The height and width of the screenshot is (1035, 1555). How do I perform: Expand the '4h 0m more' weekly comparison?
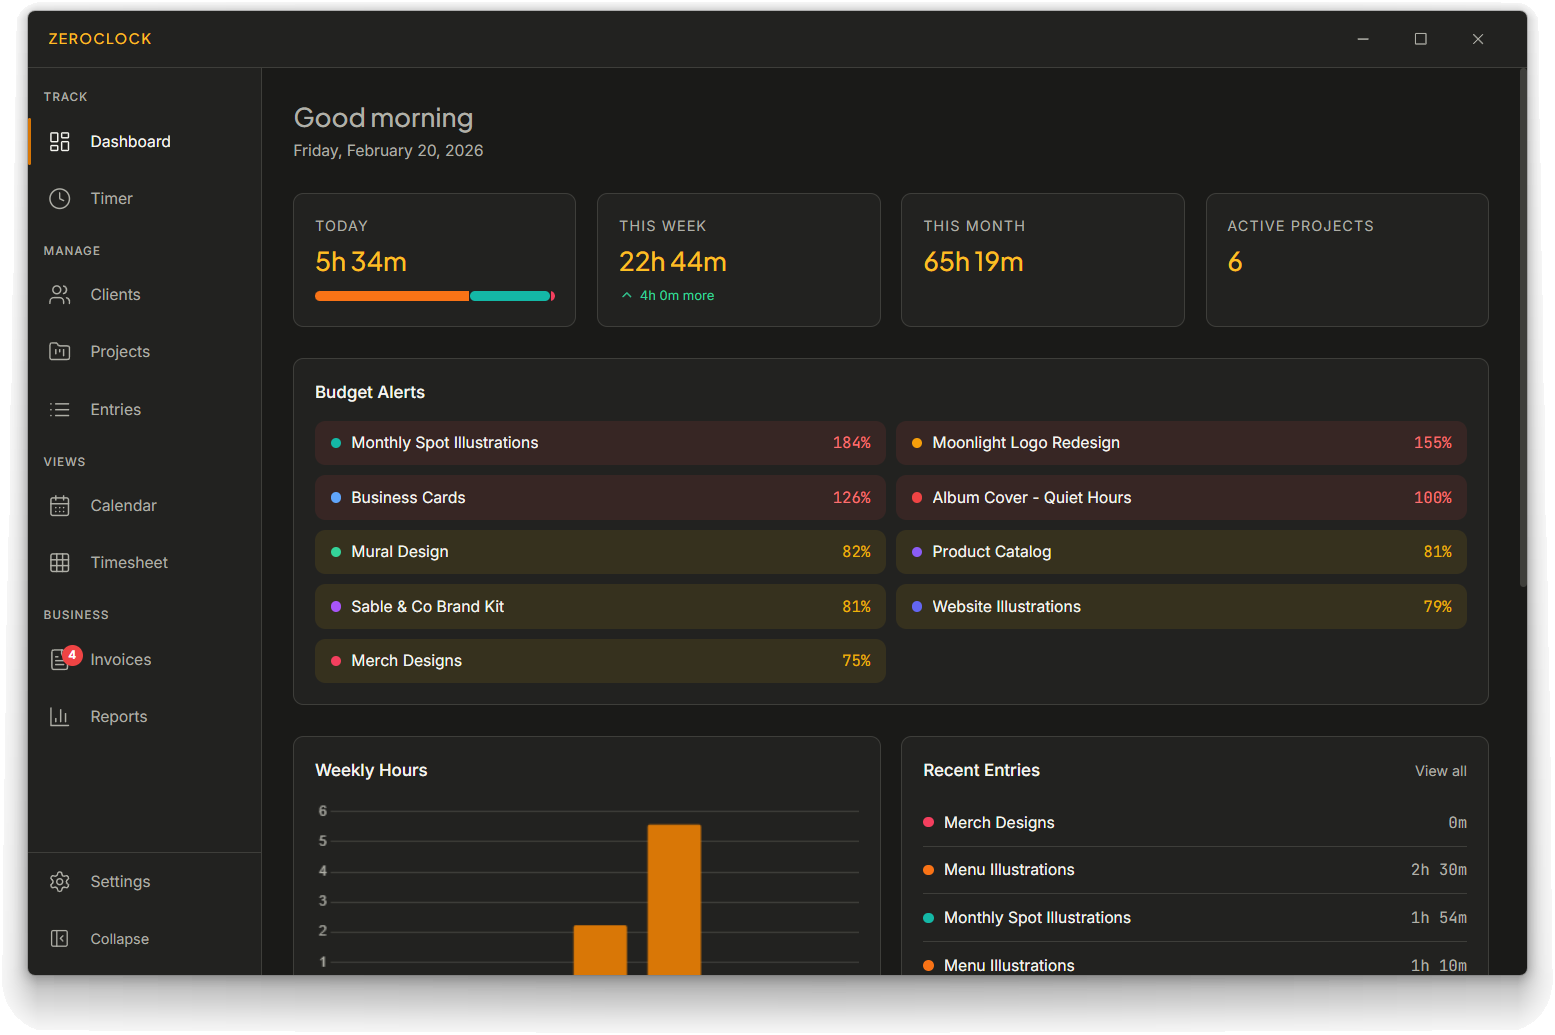666,295
